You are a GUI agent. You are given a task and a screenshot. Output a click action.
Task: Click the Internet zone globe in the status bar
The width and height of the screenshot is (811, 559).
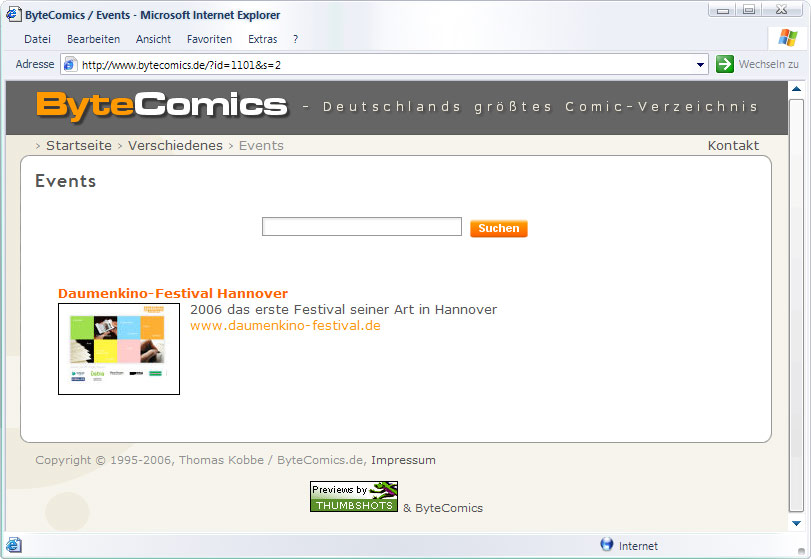point(606,545)
